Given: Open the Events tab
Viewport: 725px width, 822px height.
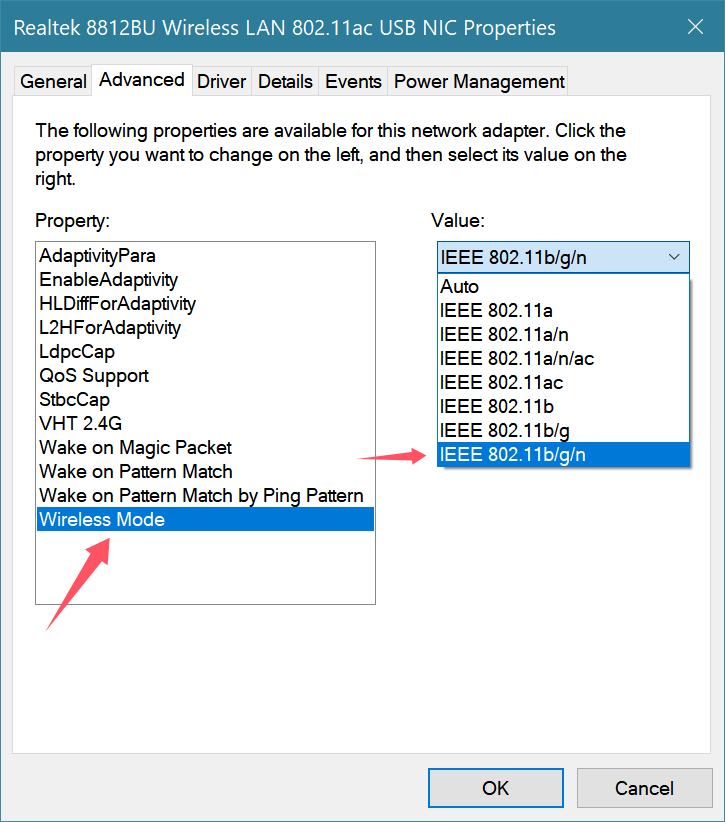Looking at the screenshot, I should pyautogui.click(x=353, y=81).
